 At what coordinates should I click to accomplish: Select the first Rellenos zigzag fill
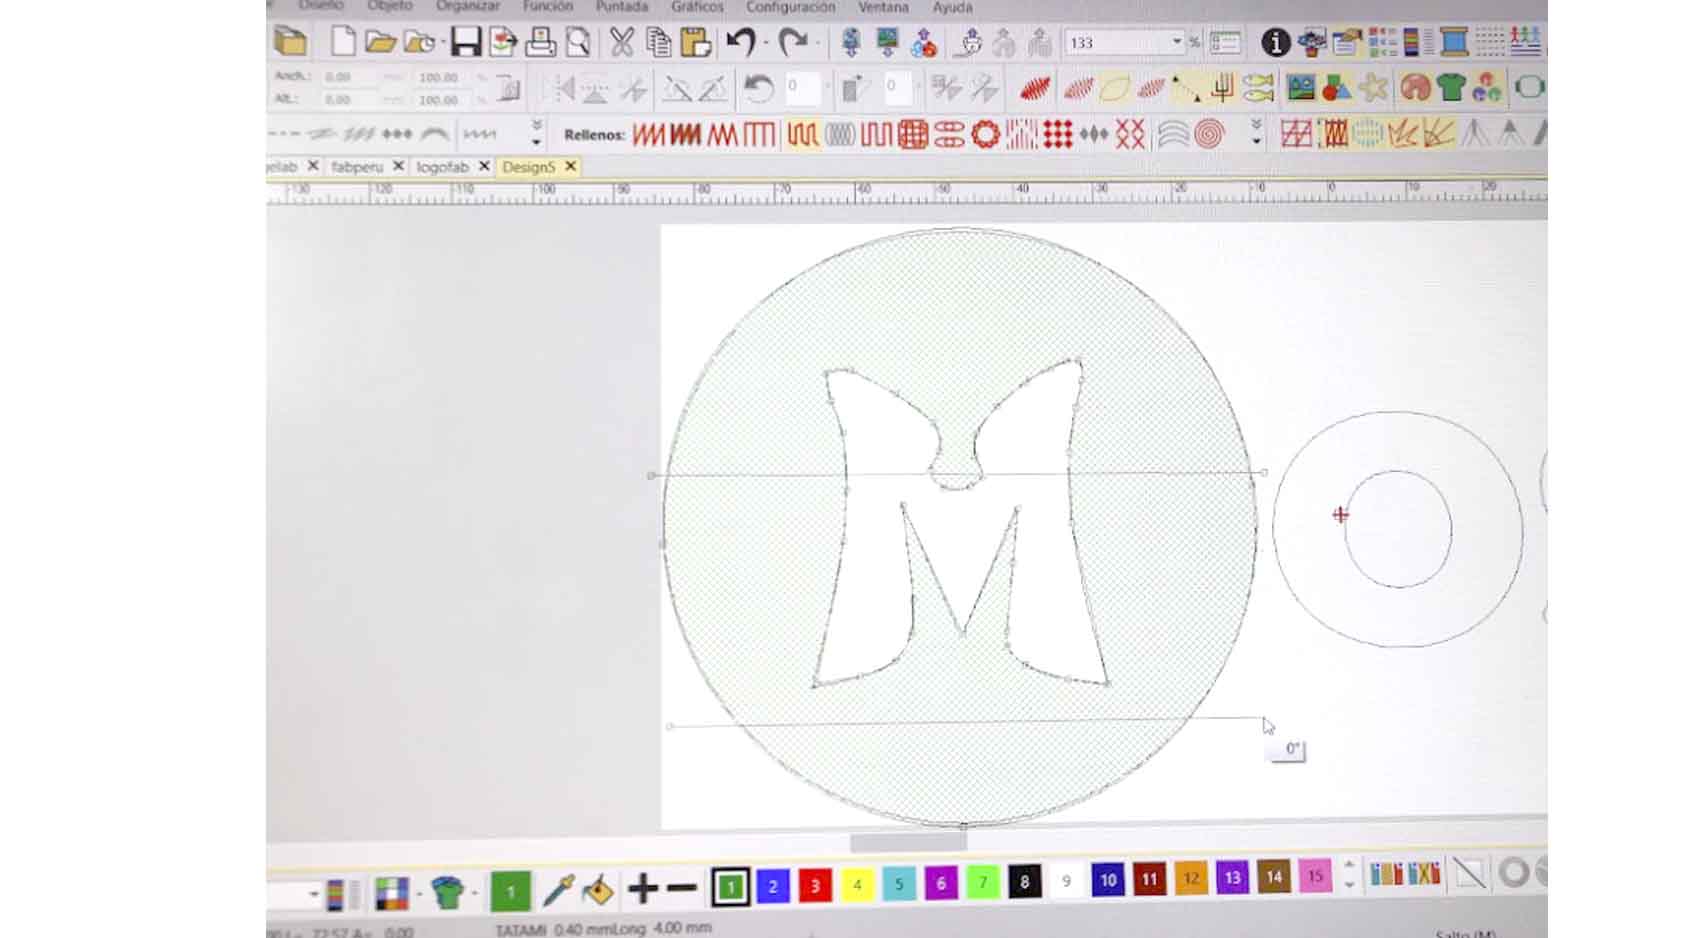click(x=648, y=134)
